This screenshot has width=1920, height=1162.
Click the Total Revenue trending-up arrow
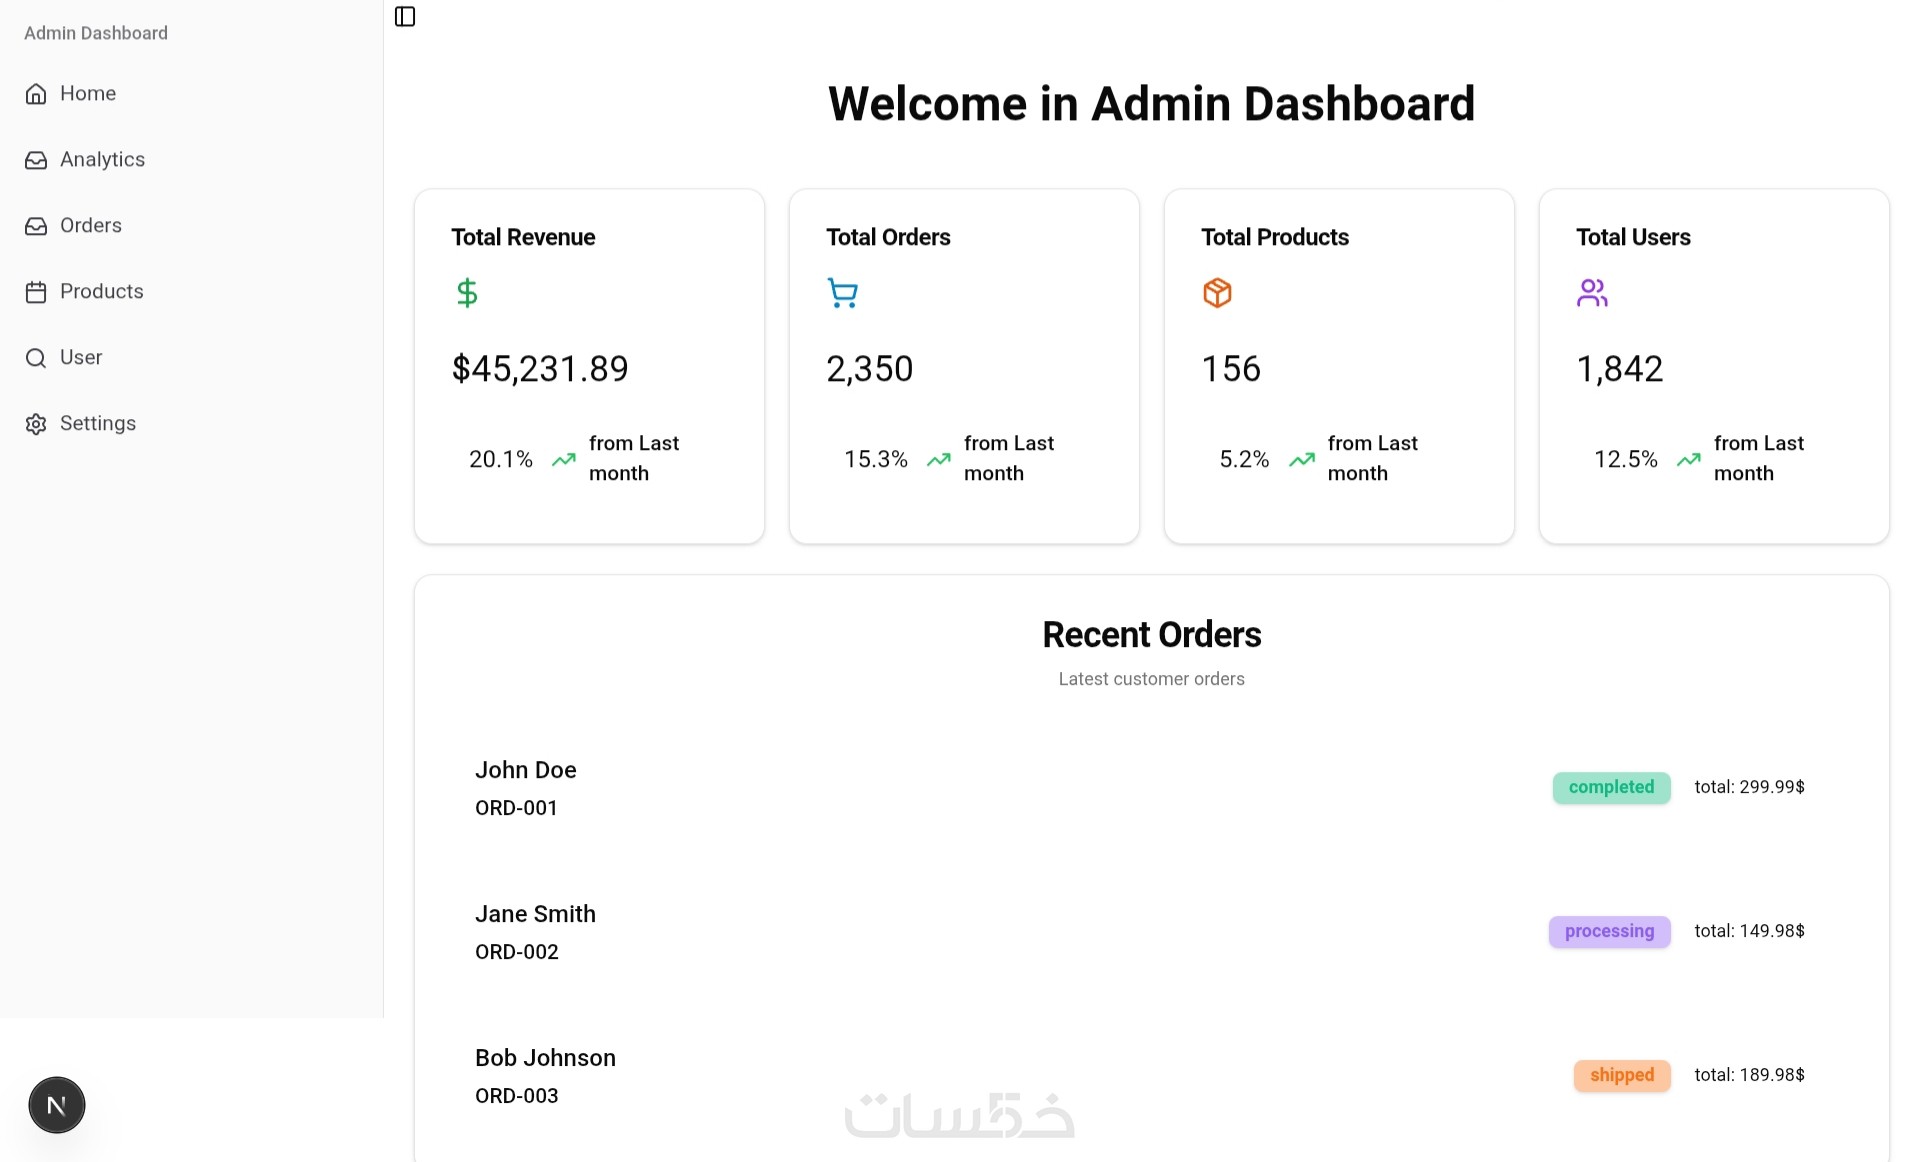click(564, 460)
